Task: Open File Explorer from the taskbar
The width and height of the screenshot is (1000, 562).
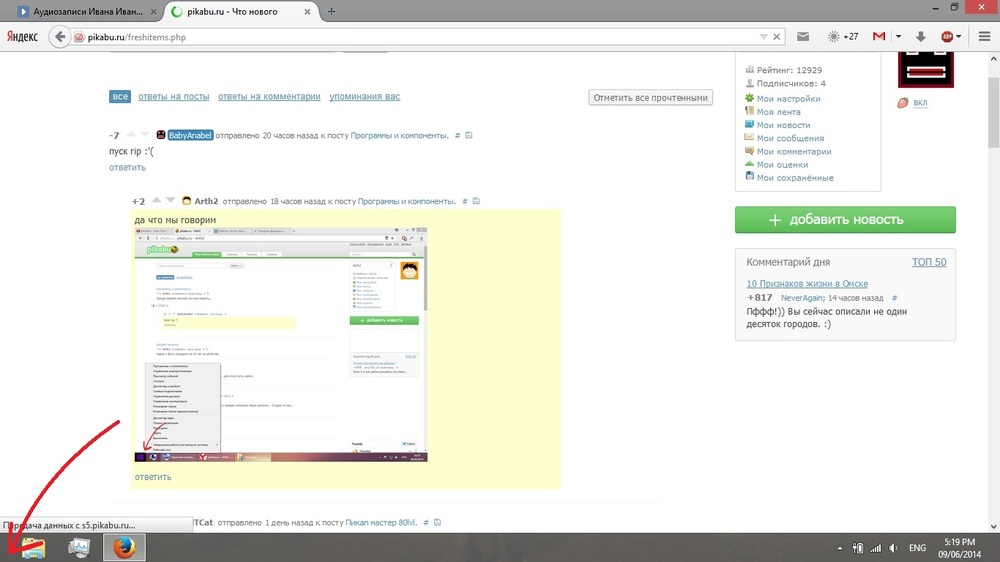Action: [33, 547]
